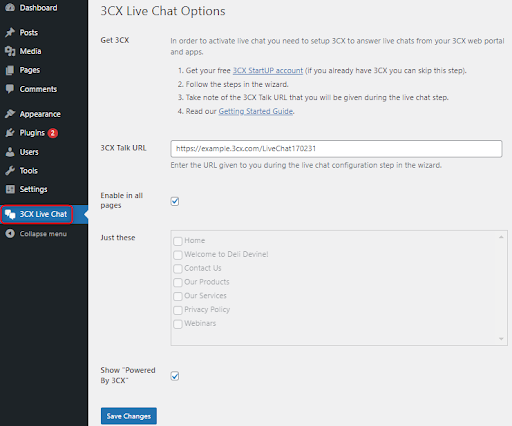Click the Plugins plug icon
This screenshot has width=512, height=426.
10,133
